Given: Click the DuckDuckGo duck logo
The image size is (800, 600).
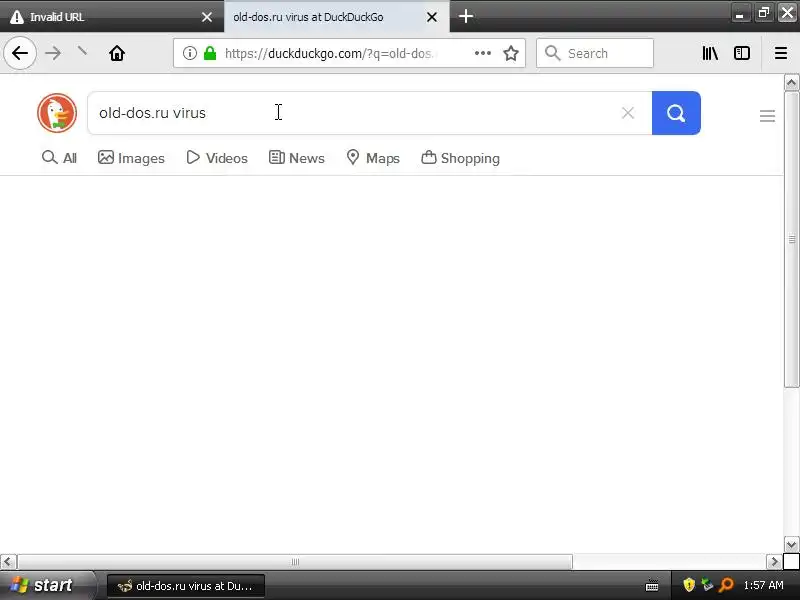Looking at the screenshot, I should click(57, 113).
